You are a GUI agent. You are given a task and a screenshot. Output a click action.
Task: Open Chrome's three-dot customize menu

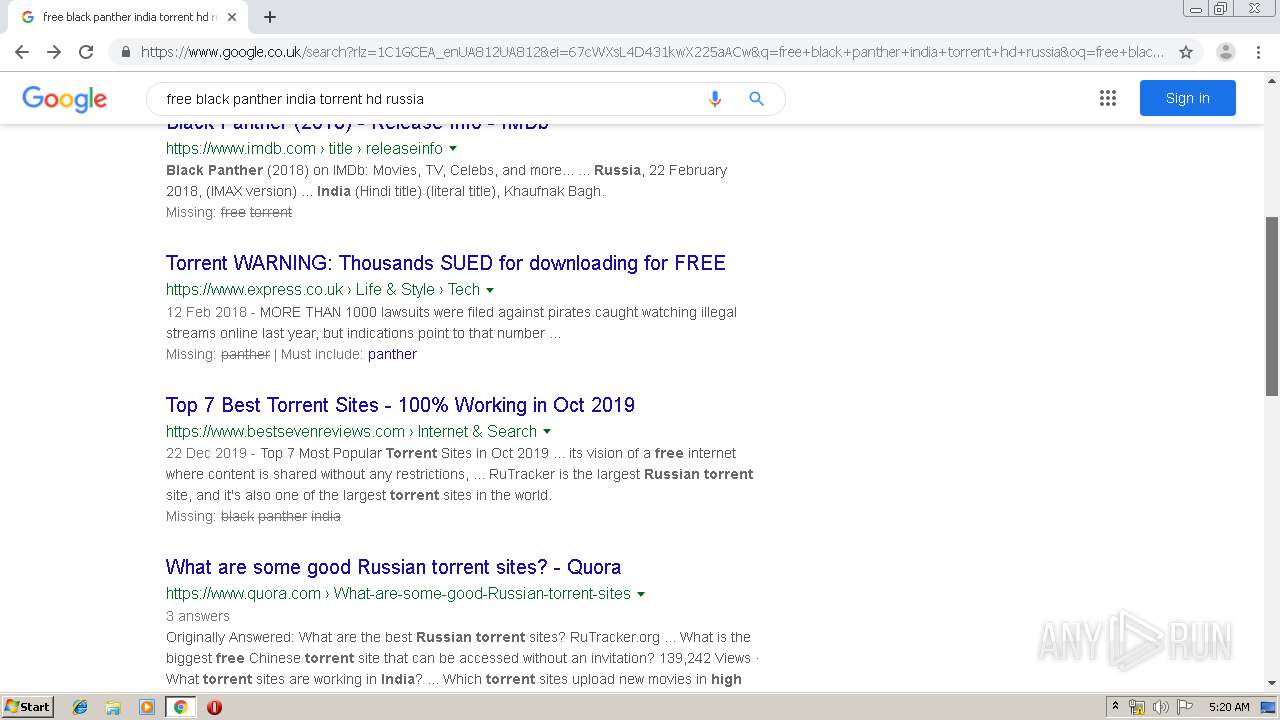tap(1258, 52)
